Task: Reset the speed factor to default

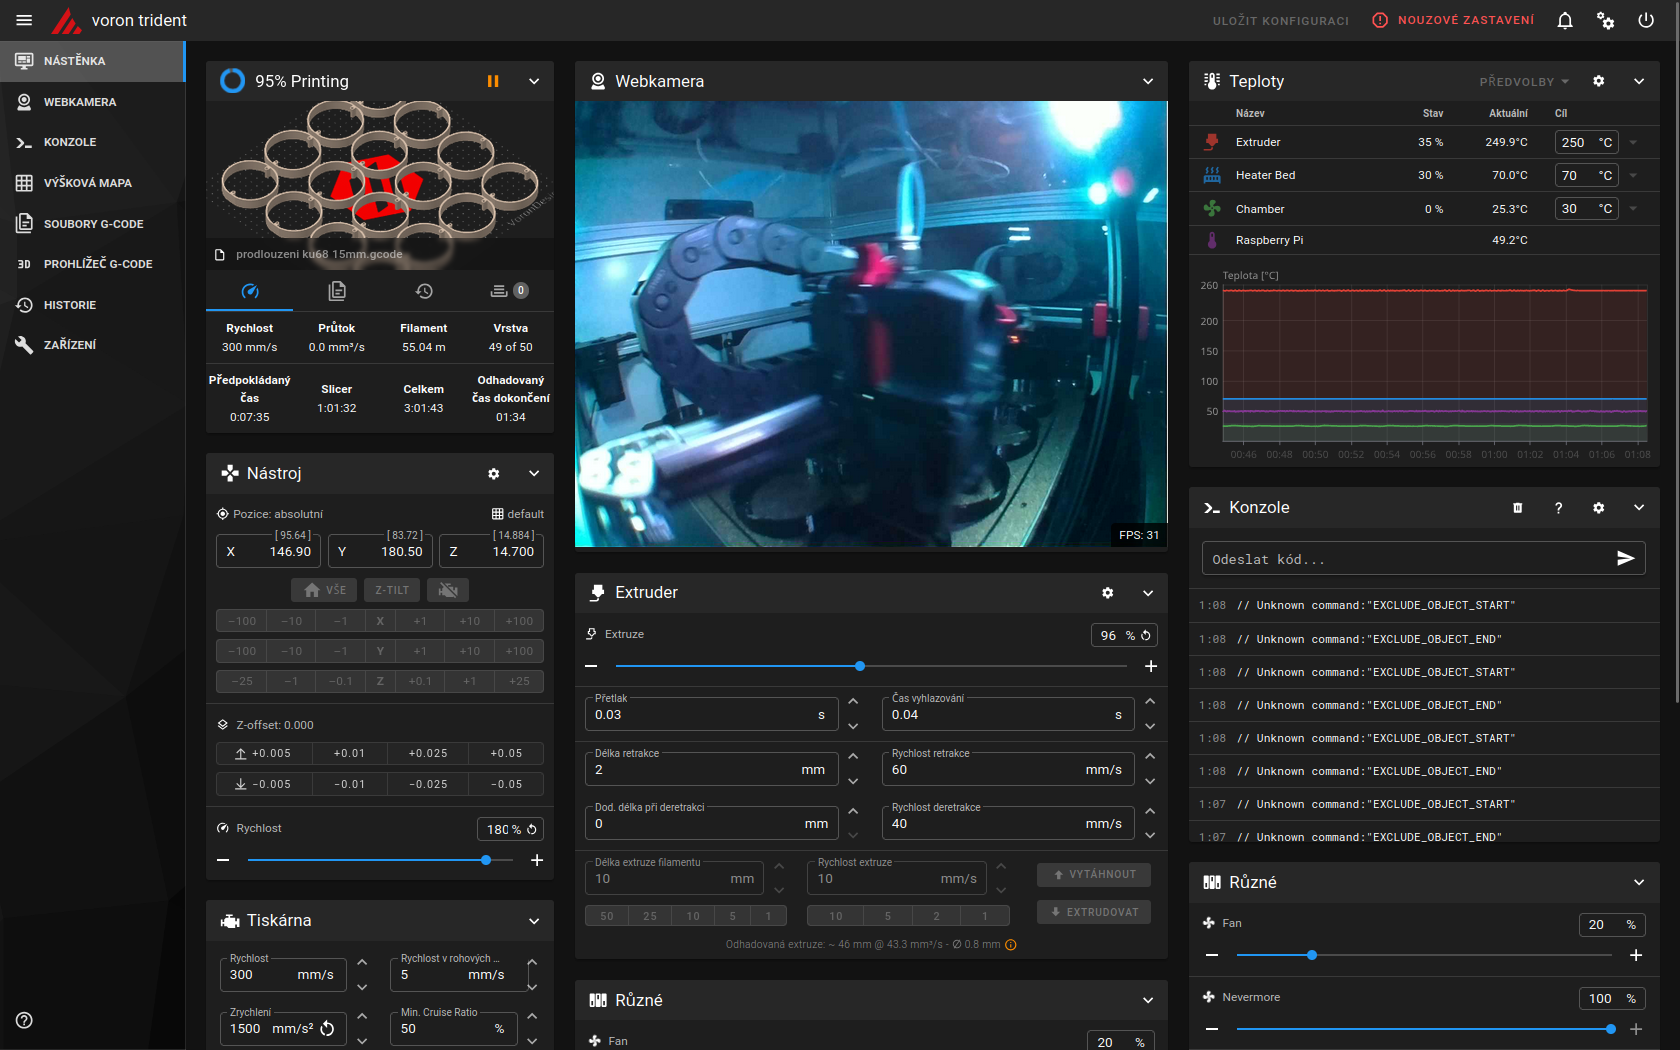Action: (x=532, y=829)
